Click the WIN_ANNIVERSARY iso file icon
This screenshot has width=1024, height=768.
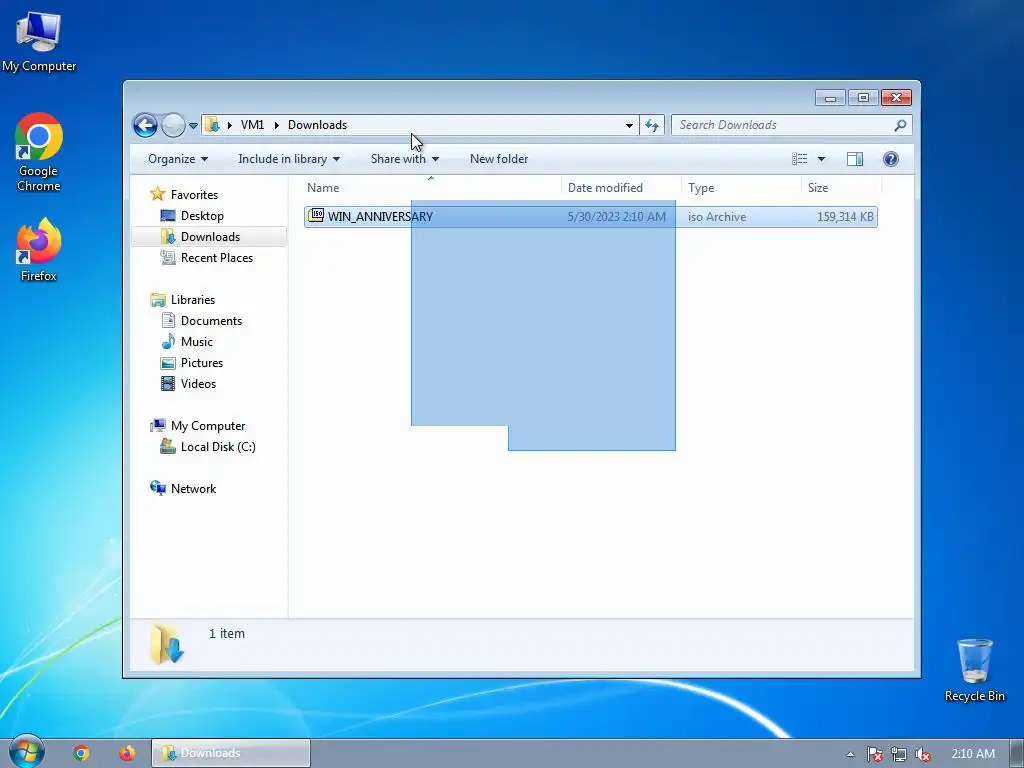(316, 216)
